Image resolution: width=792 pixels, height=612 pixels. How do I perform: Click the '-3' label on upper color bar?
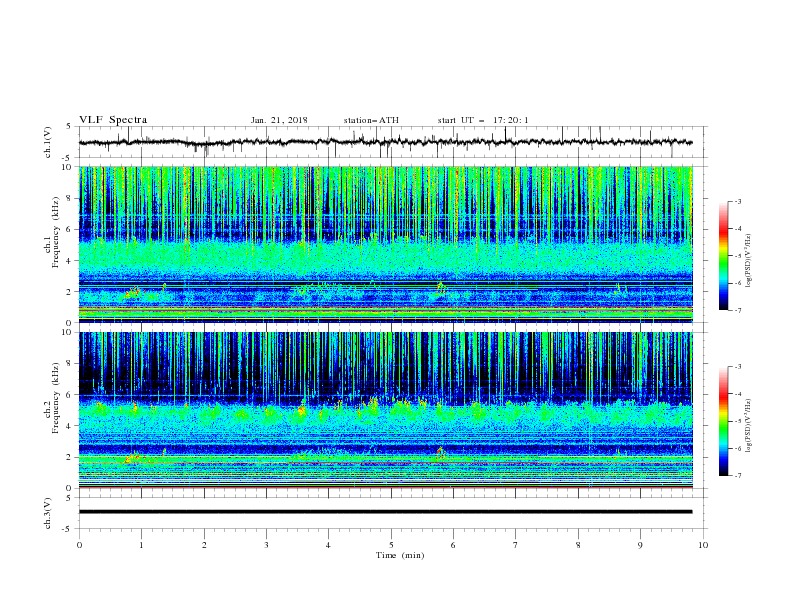coord(737,201)
